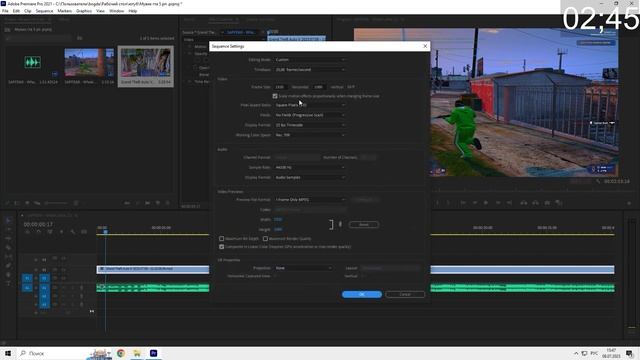Click Go to In in Program monitor
The image size is (640, 360).
pyautogui.click(x=463, y=203)
